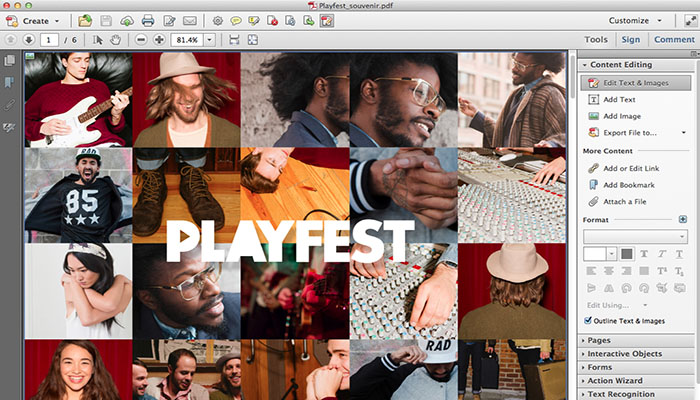
Task: Uncheck Outline Text & Images checkbox
Action: [588, 320]
